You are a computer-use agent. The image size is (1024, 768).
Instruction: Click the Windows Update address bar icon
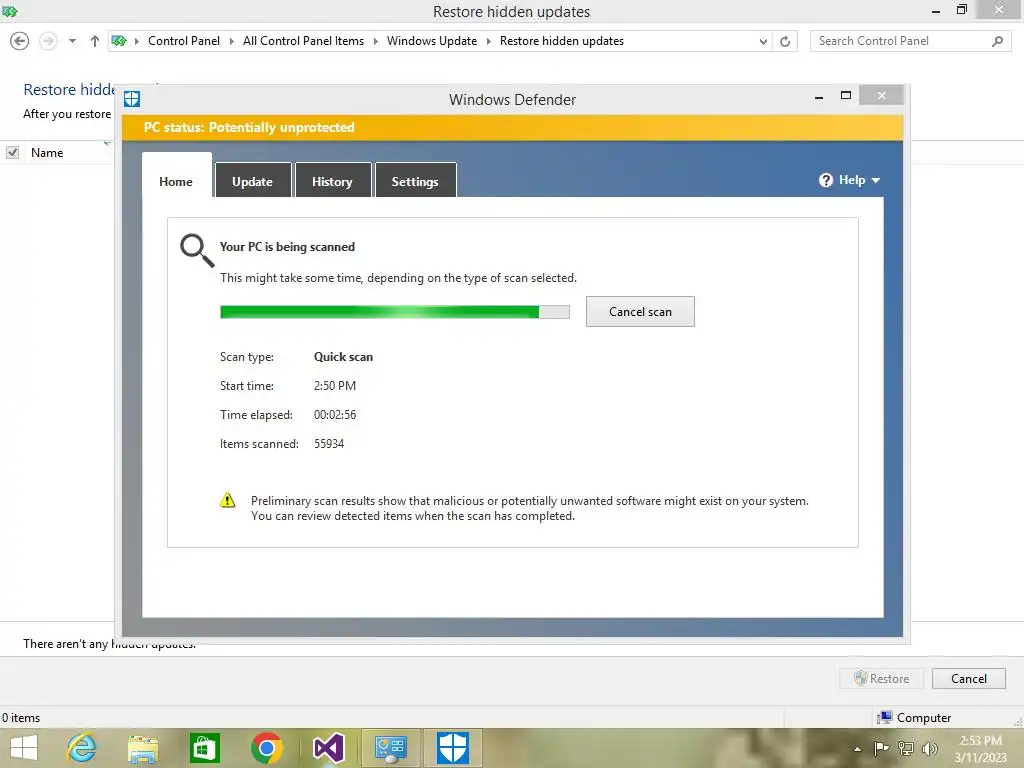(119, 41)
